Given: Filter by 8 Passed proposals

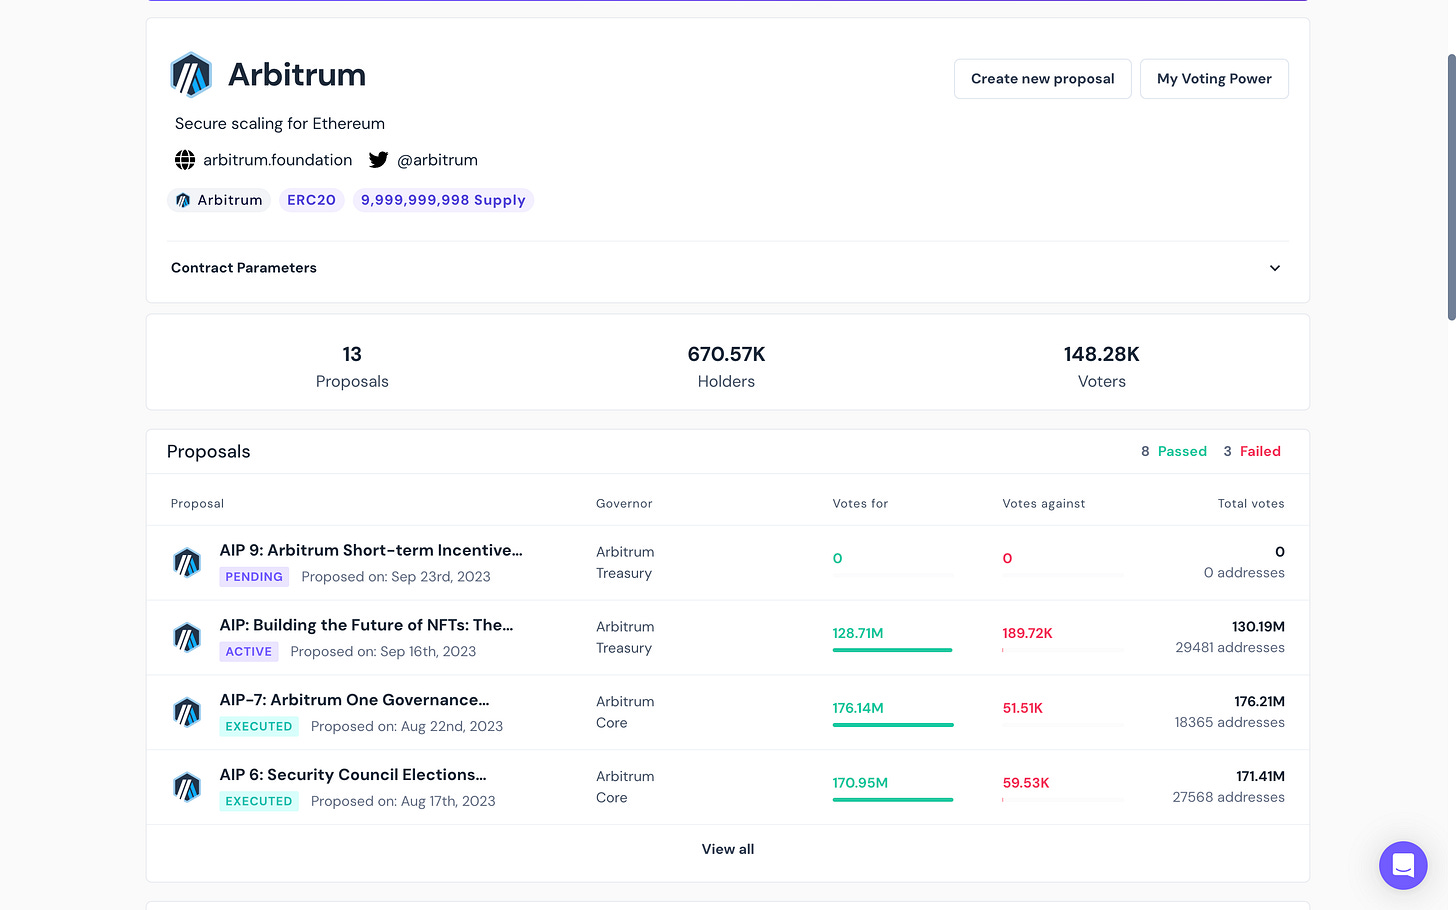Looking at the screenshot, I should [x=1174, y=452].
